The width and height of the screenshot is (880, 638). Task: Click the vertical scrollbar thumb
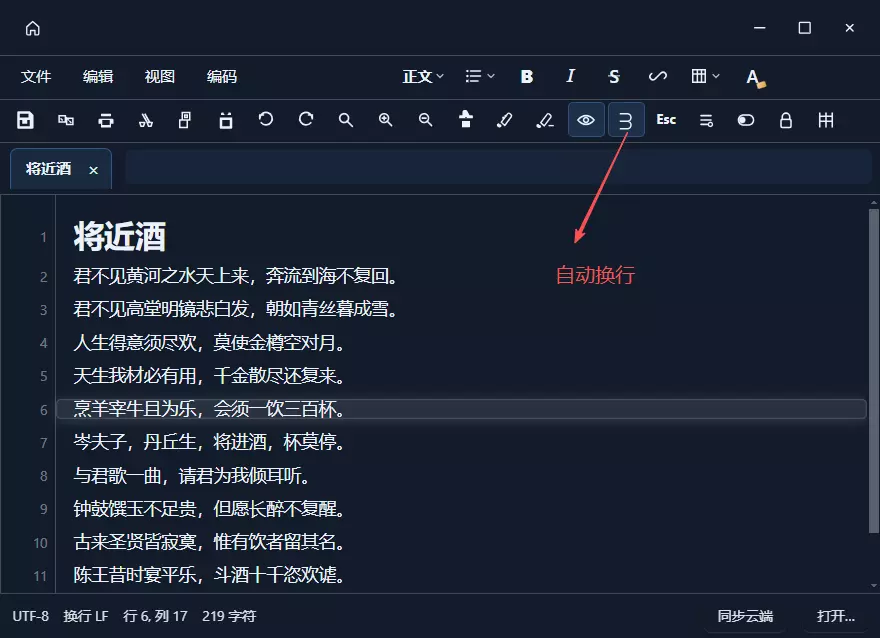pos(873,370)
